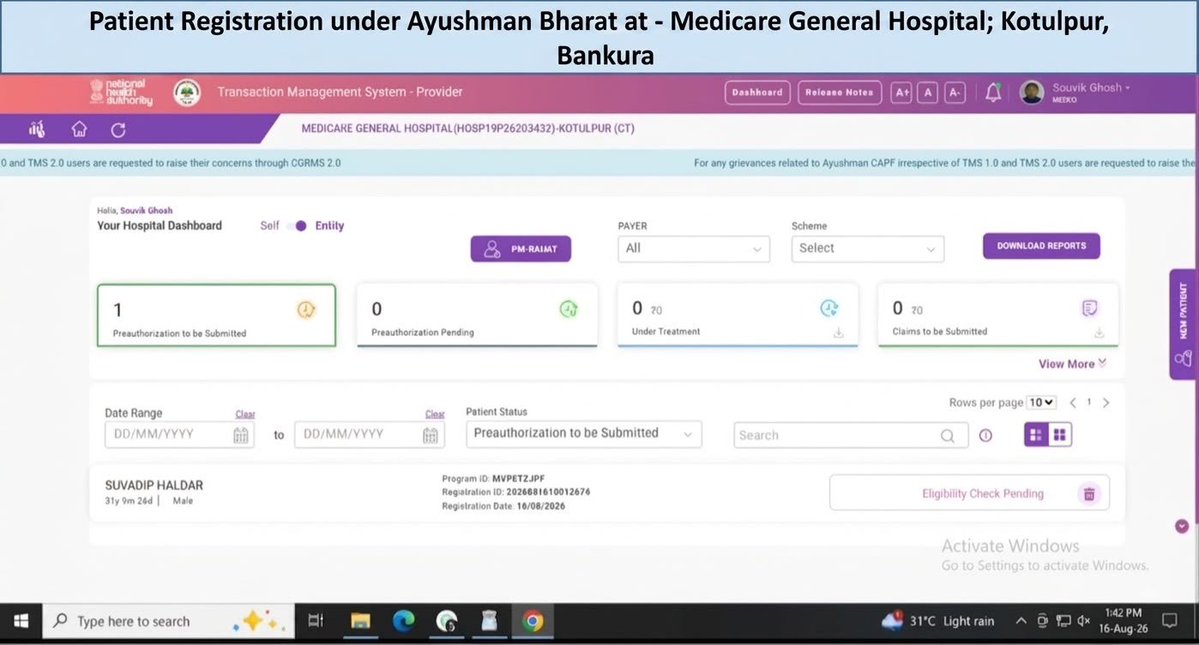Click weather 31°C Light rain widget
Screen dimensions: 1199x645
[x=937, y=621]
